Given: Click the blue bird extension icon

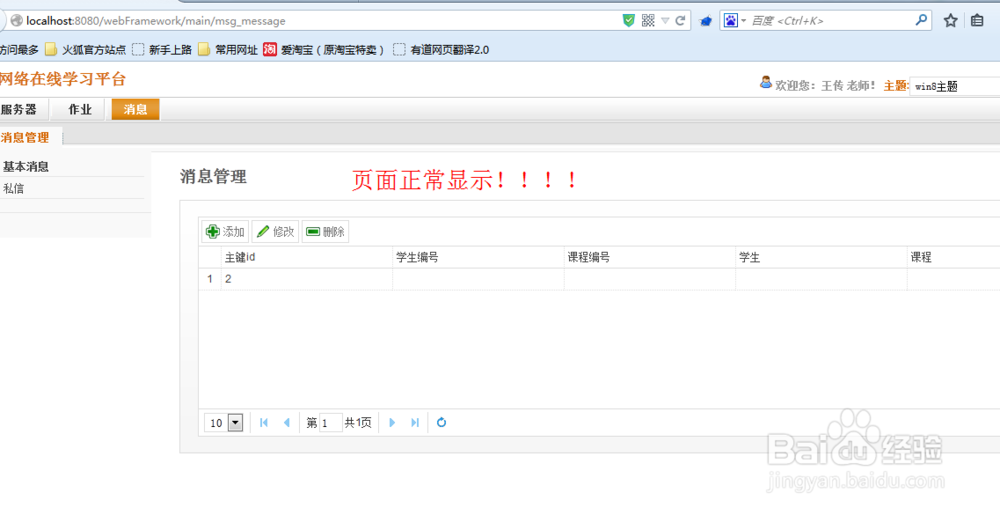Looking at the screenshot, I should click(705, 21).
